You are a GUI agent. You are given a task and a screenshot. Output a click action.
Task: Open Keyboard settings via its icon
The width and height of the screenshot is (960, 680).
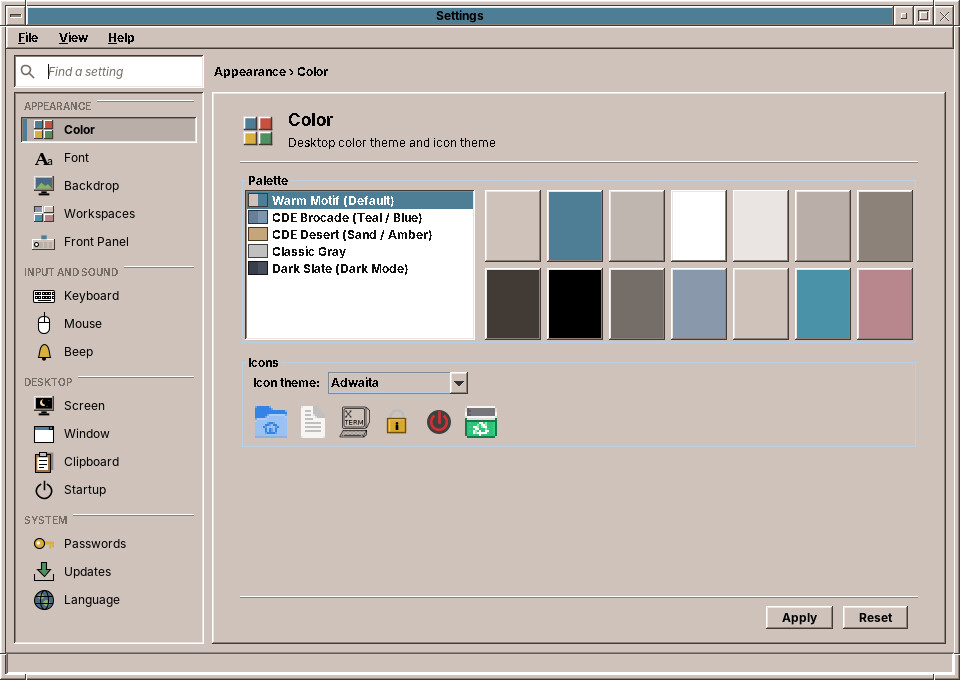(x=43, y=296)
